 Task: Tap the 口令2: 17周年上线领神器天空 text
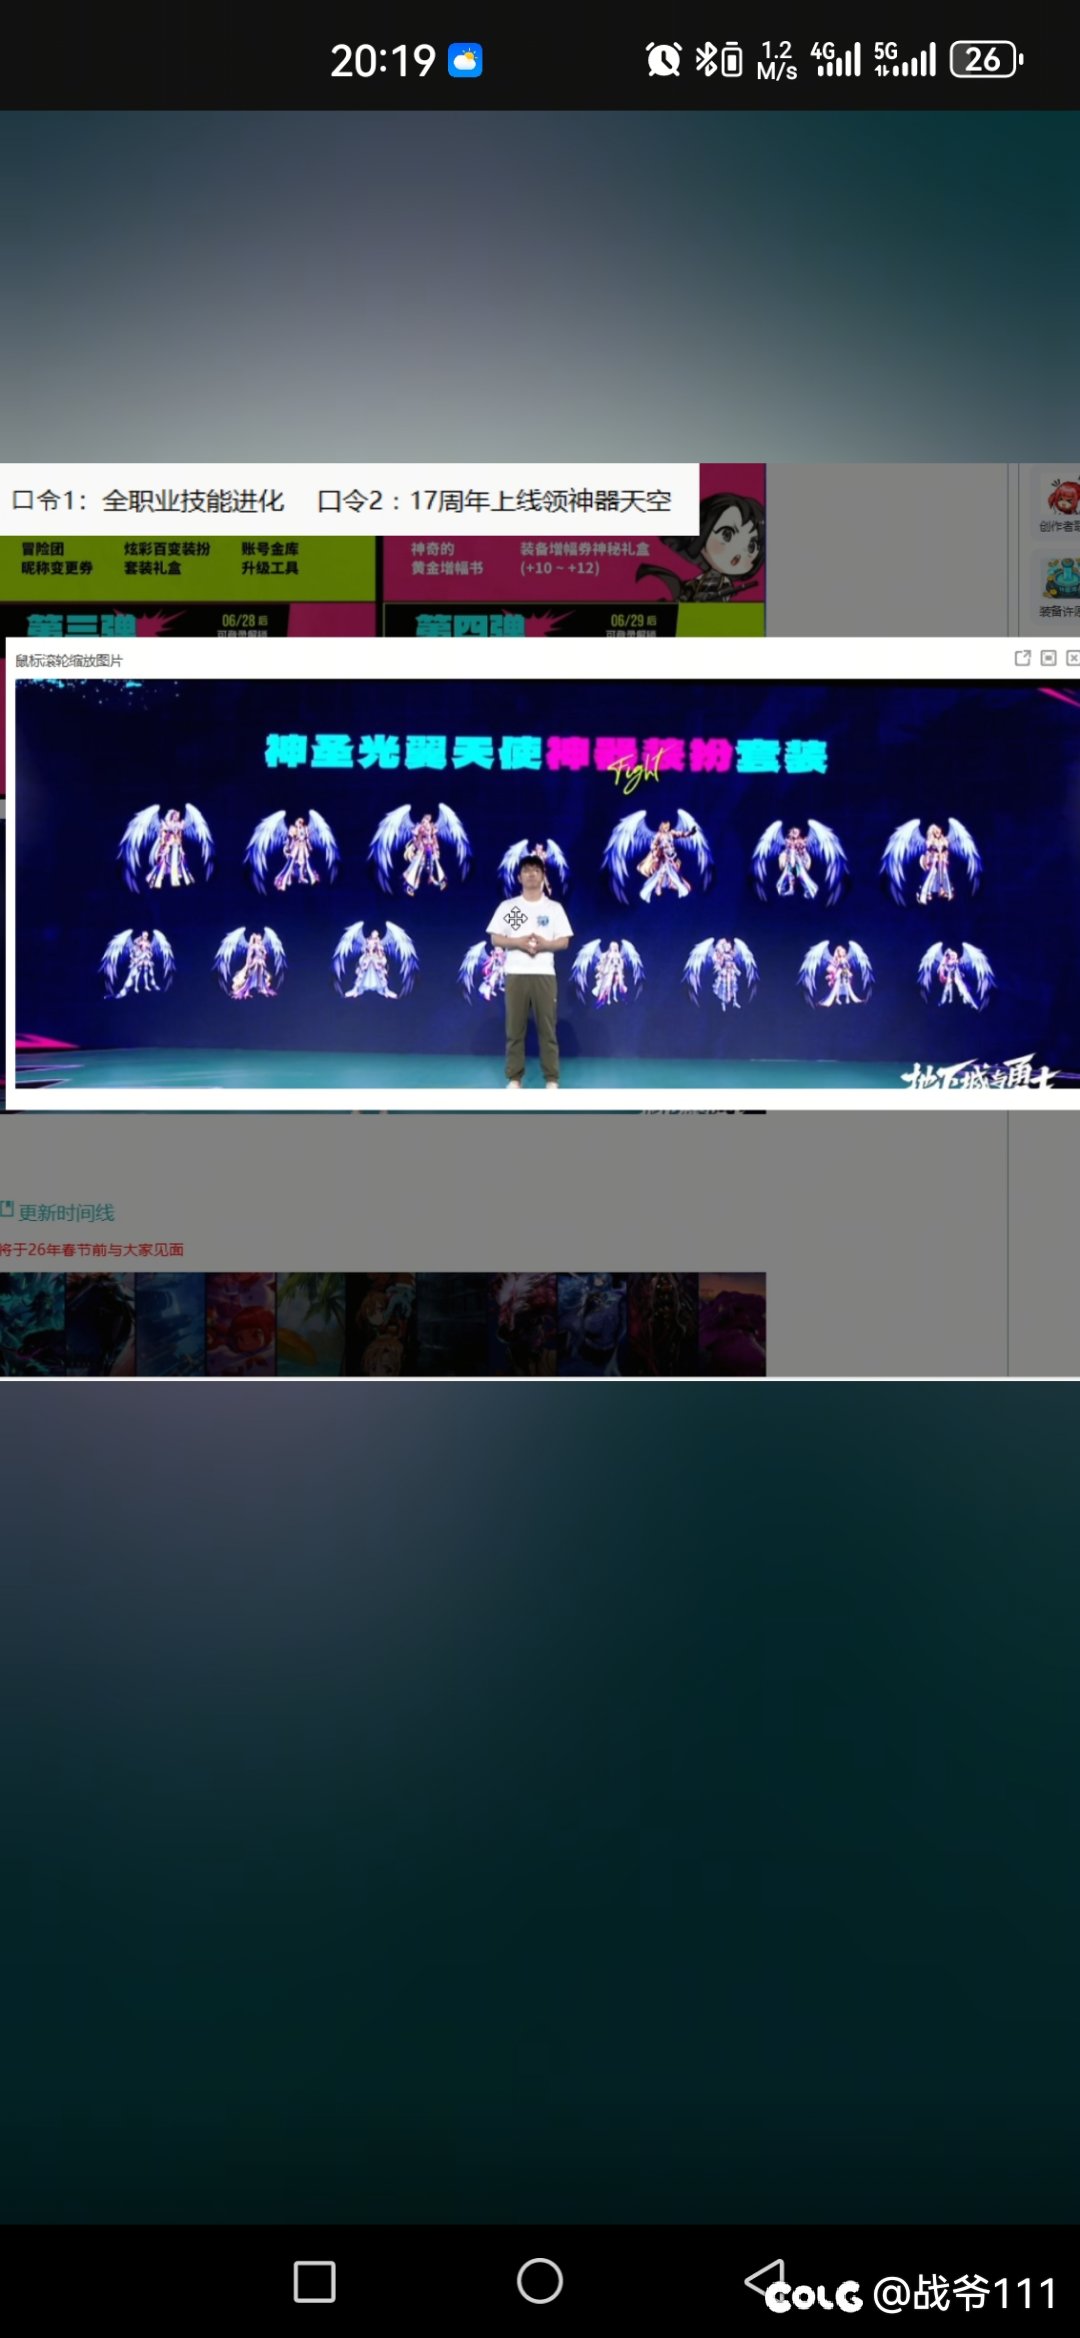494,500
